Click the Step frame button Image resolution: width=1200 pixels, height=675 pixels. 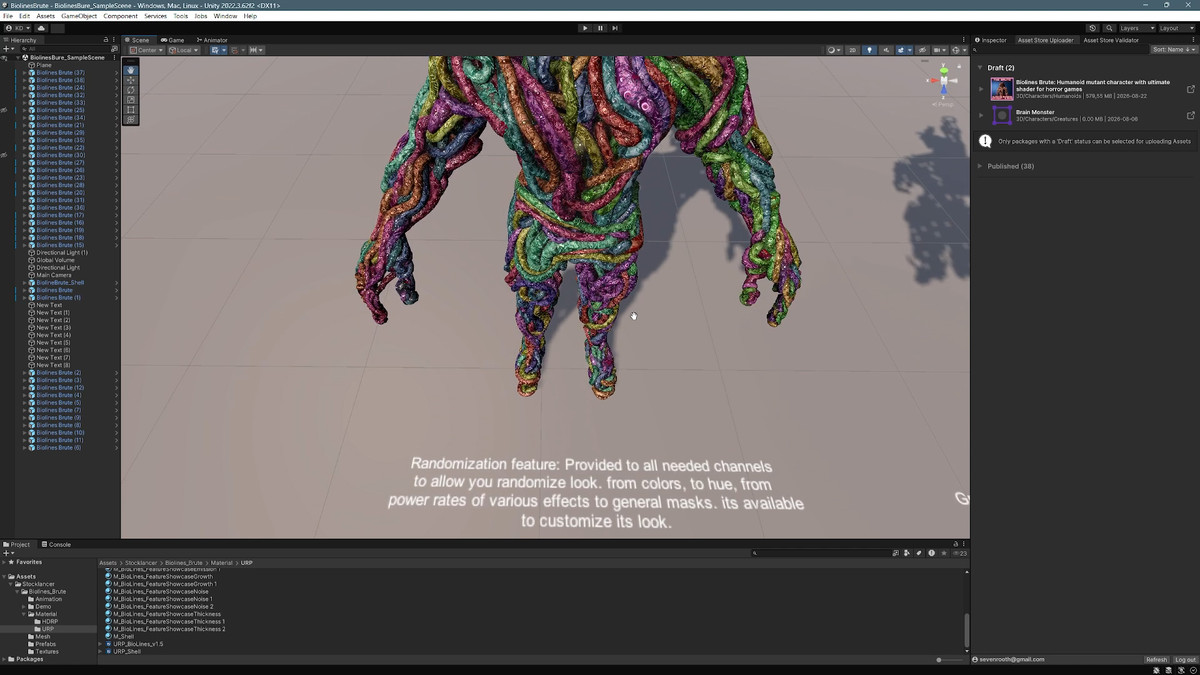tap(615, 28)
